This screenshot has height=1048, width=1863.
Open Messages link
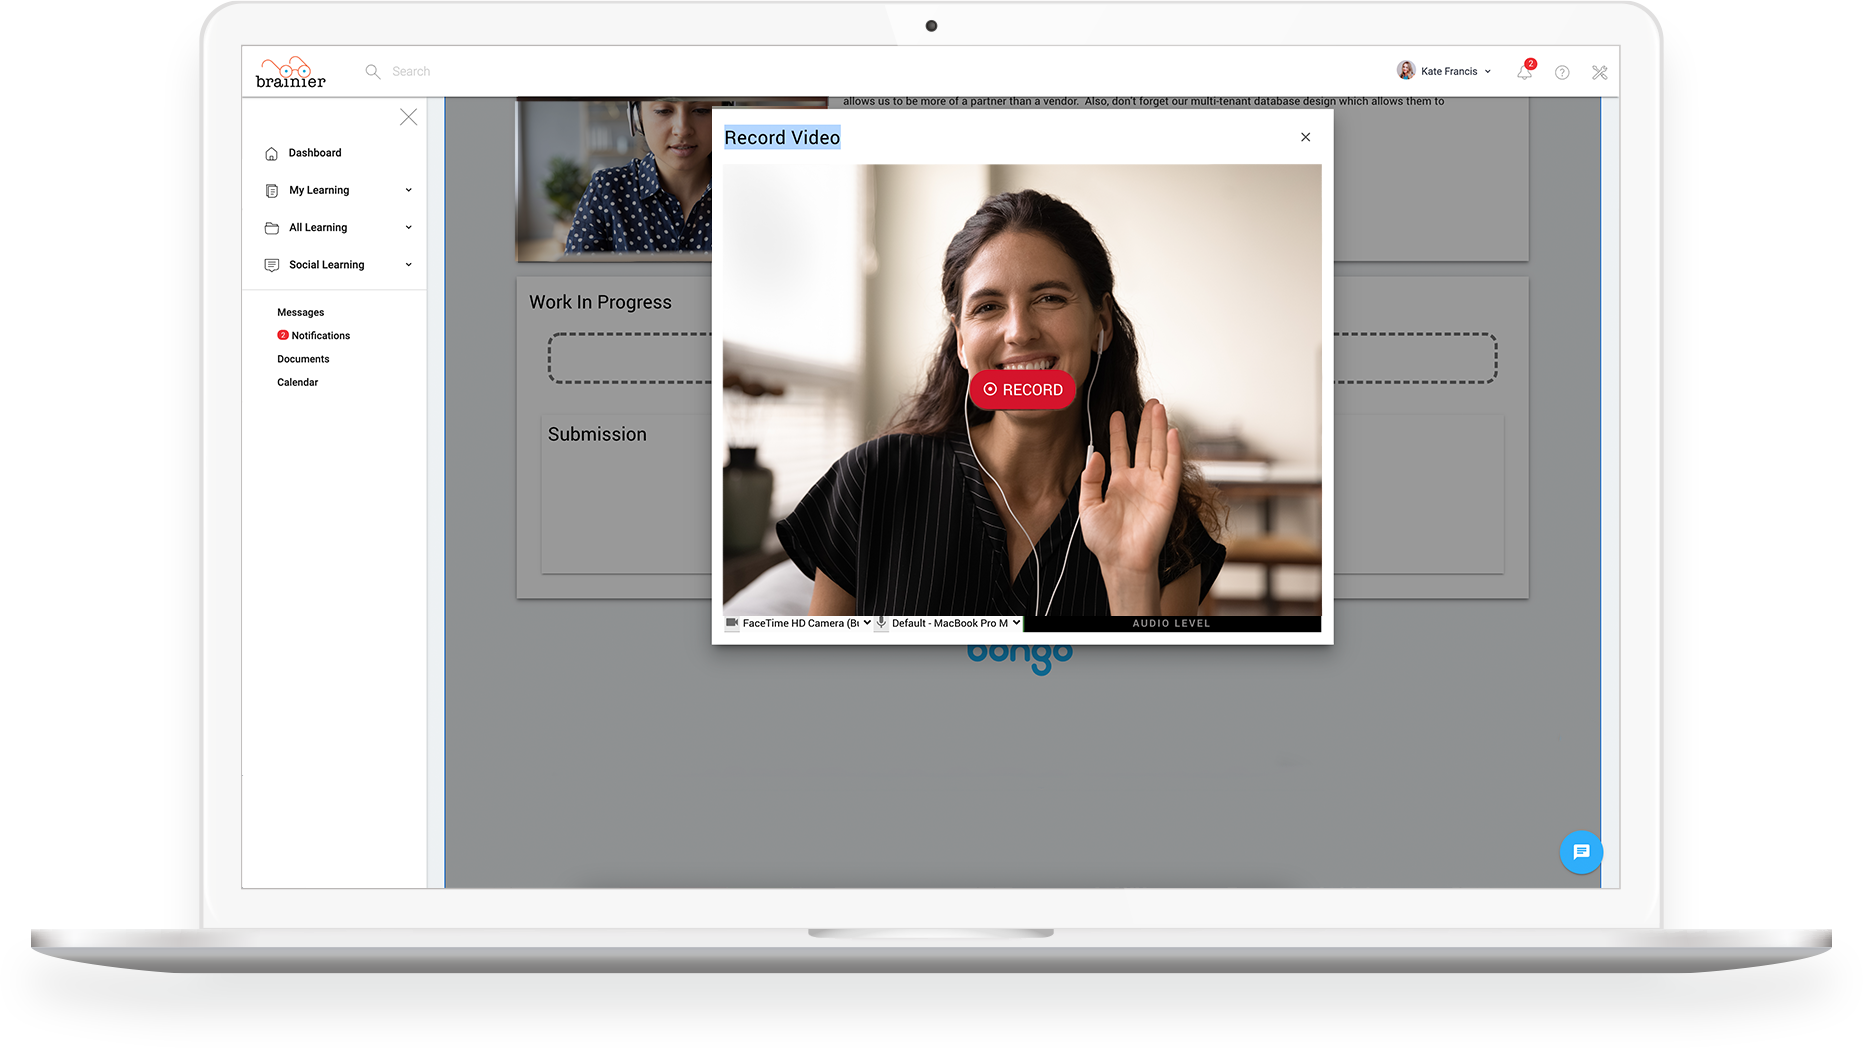(x=301, y=313)
